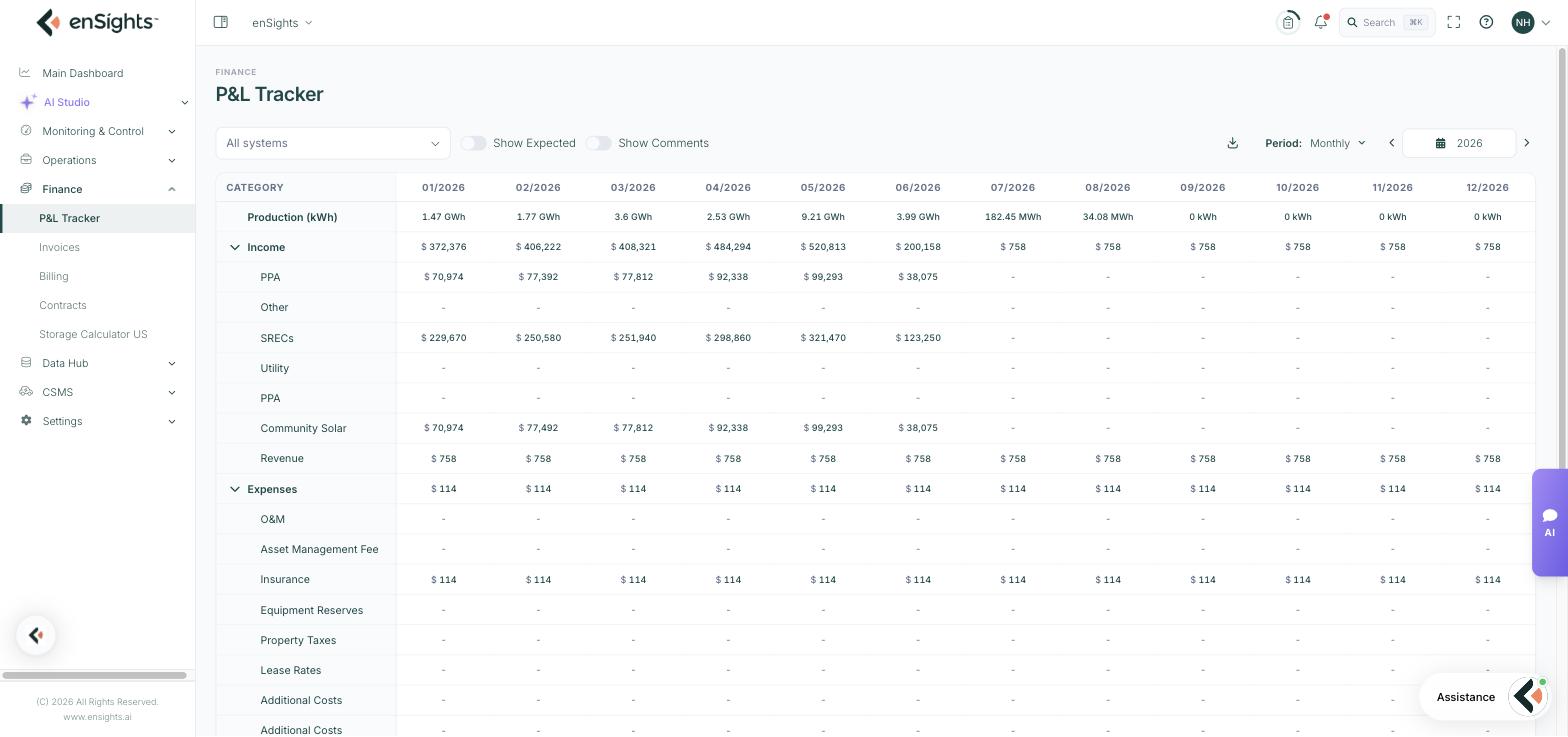
Task: Open the Billing page
Action: (x=54, y=276)
